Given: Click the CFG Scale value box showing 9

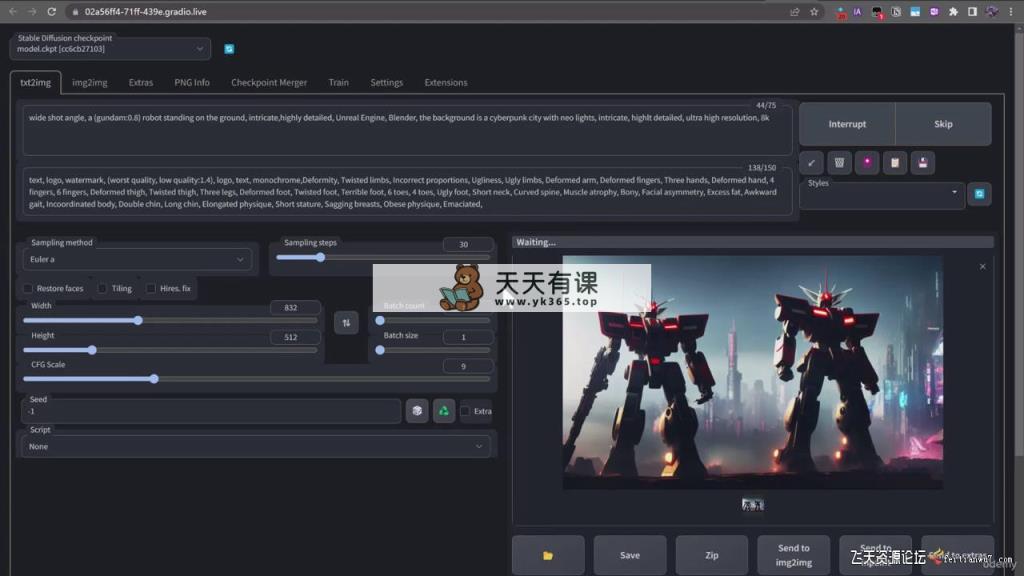Looking at the screenshot, I should 468,366.
